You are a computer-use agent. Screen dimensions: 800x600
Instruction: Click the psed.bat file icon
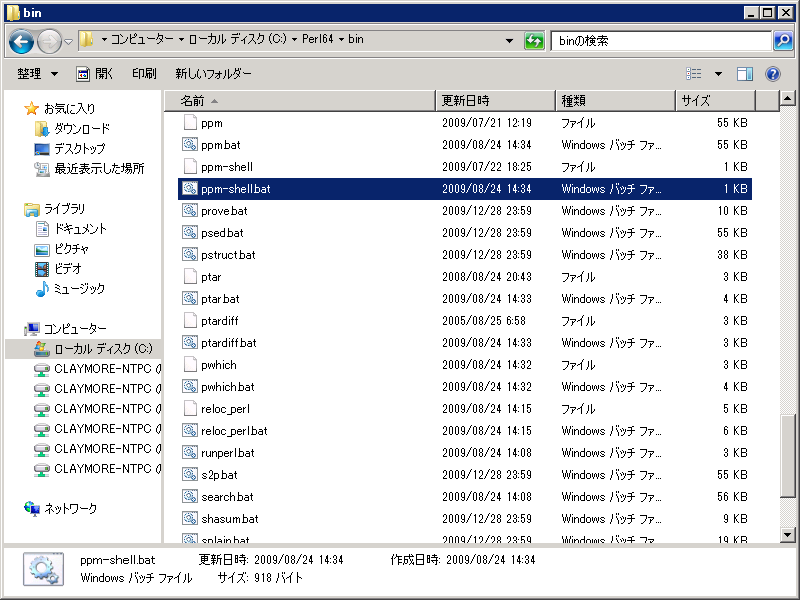(190, 232)
